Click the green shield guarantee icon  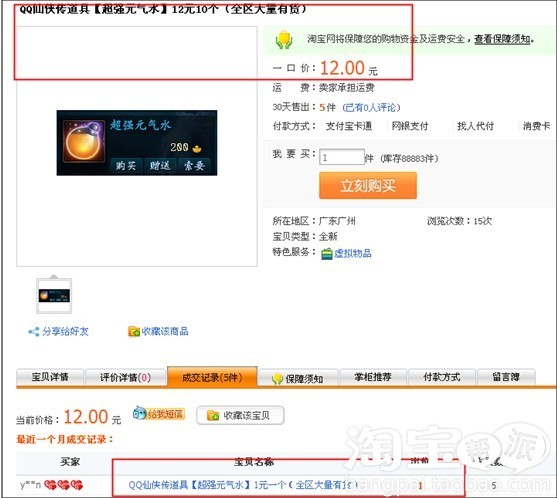coord(284,40)
